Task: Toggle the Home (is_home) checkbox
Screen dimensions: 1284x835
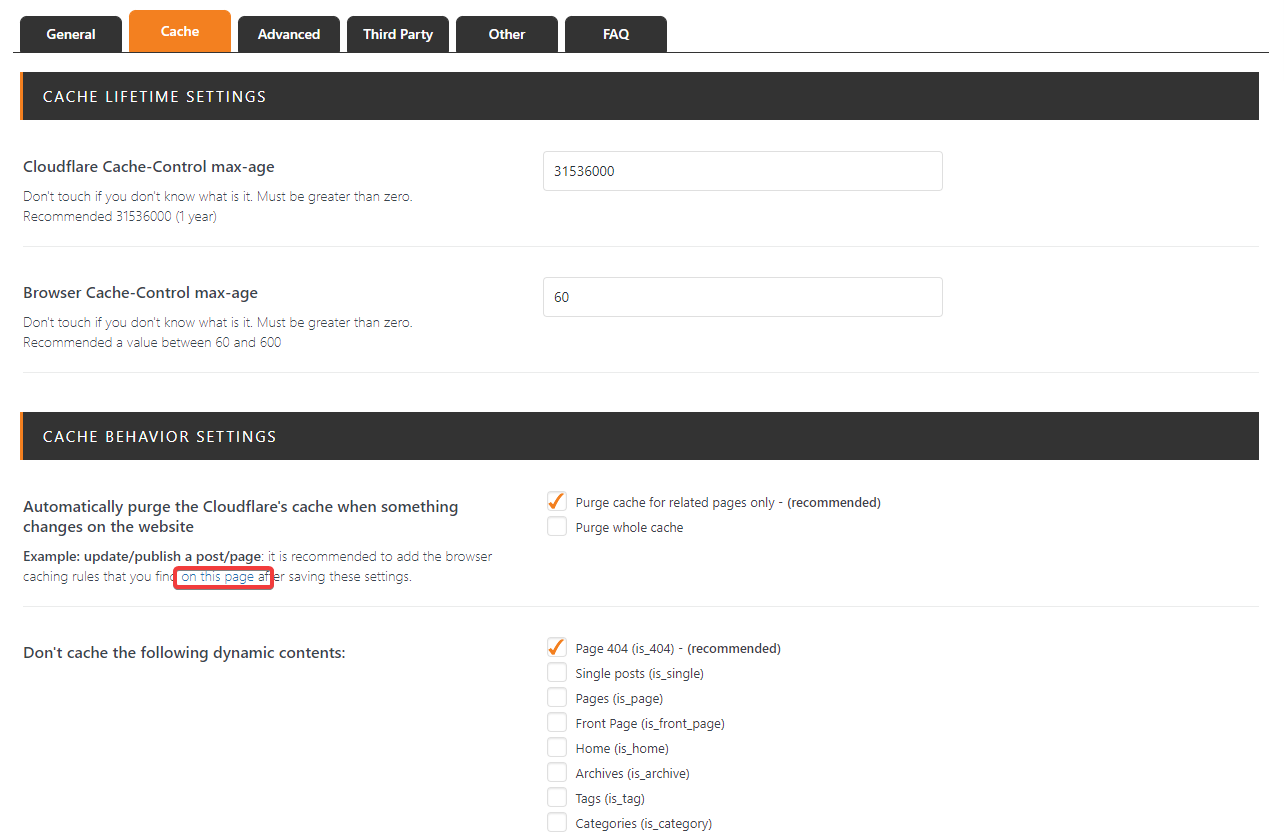Action: tap(557, 748)
